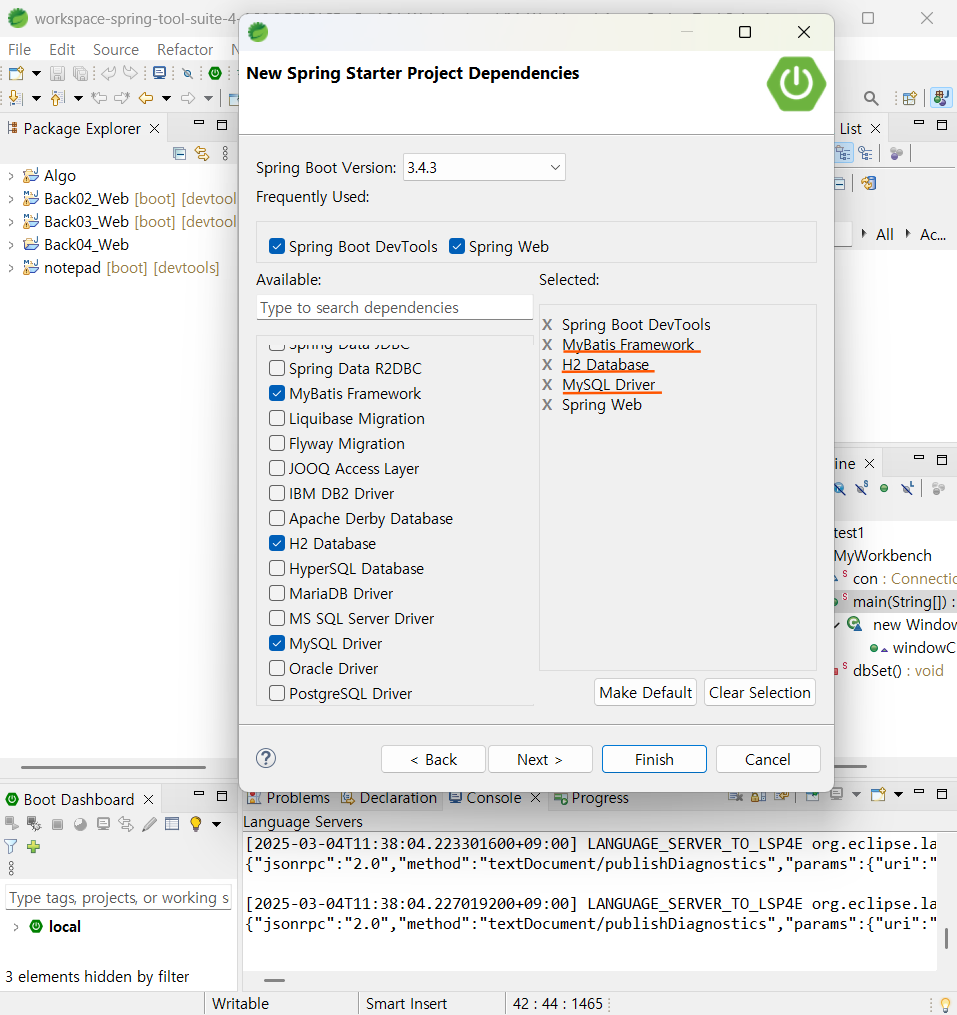Click Boot Dashboard pencil edit icon
The width and height of the screenshot is (957, 1015).
tap(149, 824)
